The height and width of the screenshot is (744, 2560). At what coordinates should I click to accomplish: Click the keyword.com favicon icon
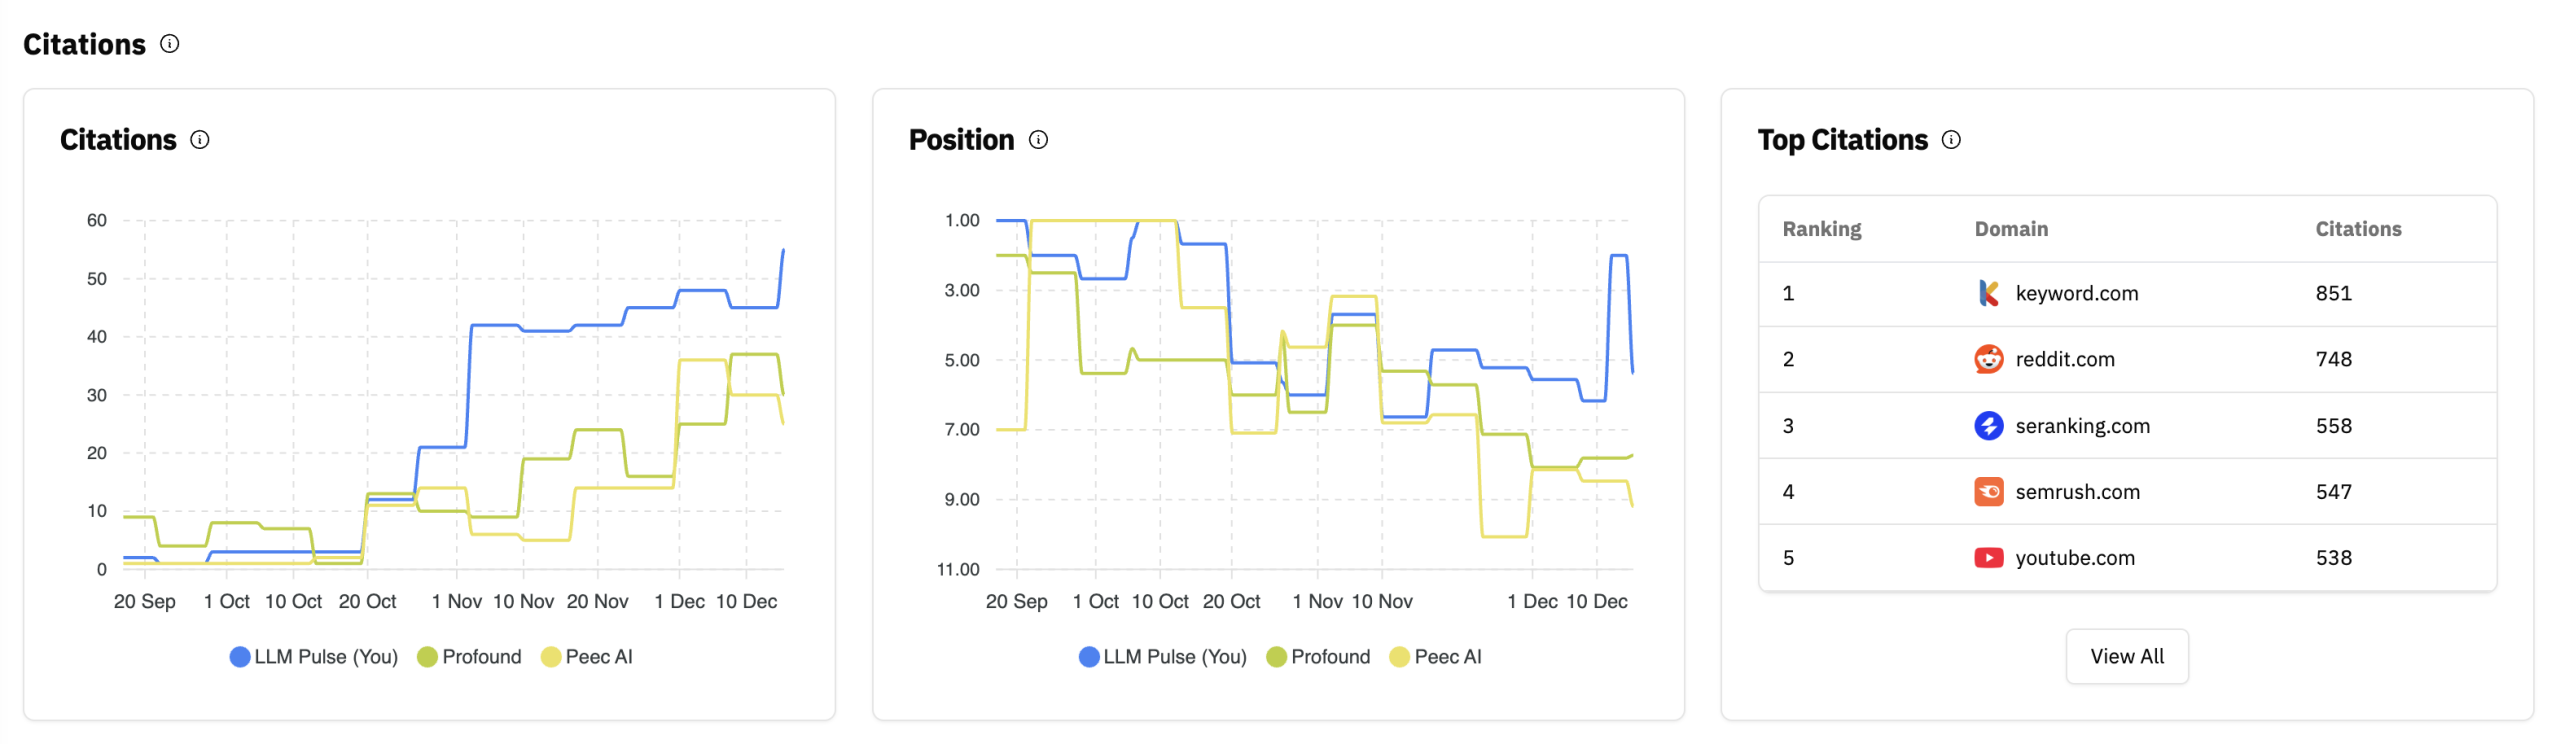(x=1988, y=293)
